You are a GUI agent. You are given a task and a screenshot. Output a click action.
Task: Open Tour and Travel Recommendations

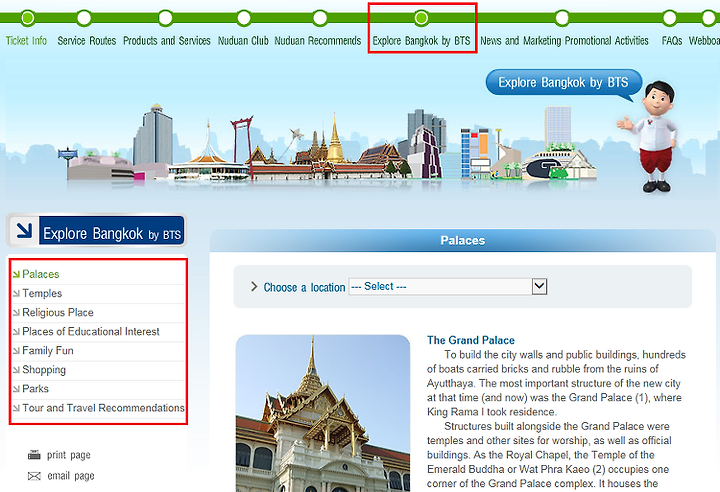[x=103, y=408]
